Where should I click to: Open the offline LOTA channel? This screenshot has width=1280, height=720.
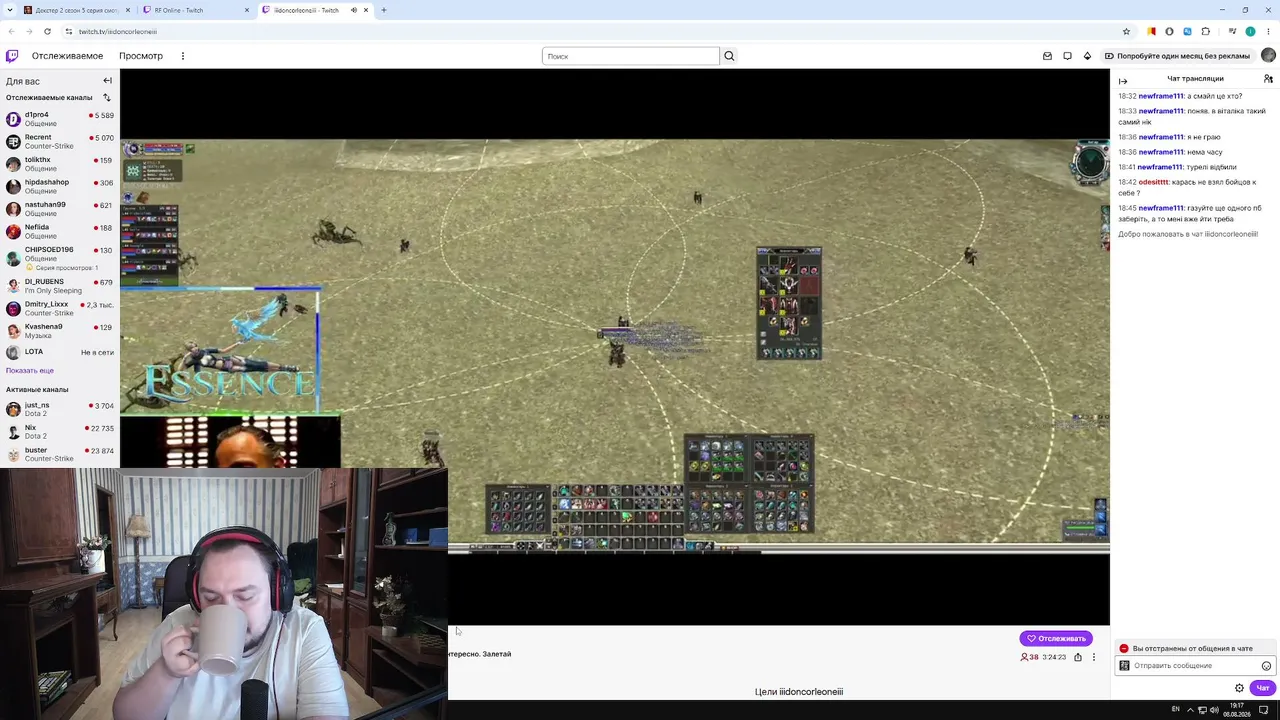60,352
